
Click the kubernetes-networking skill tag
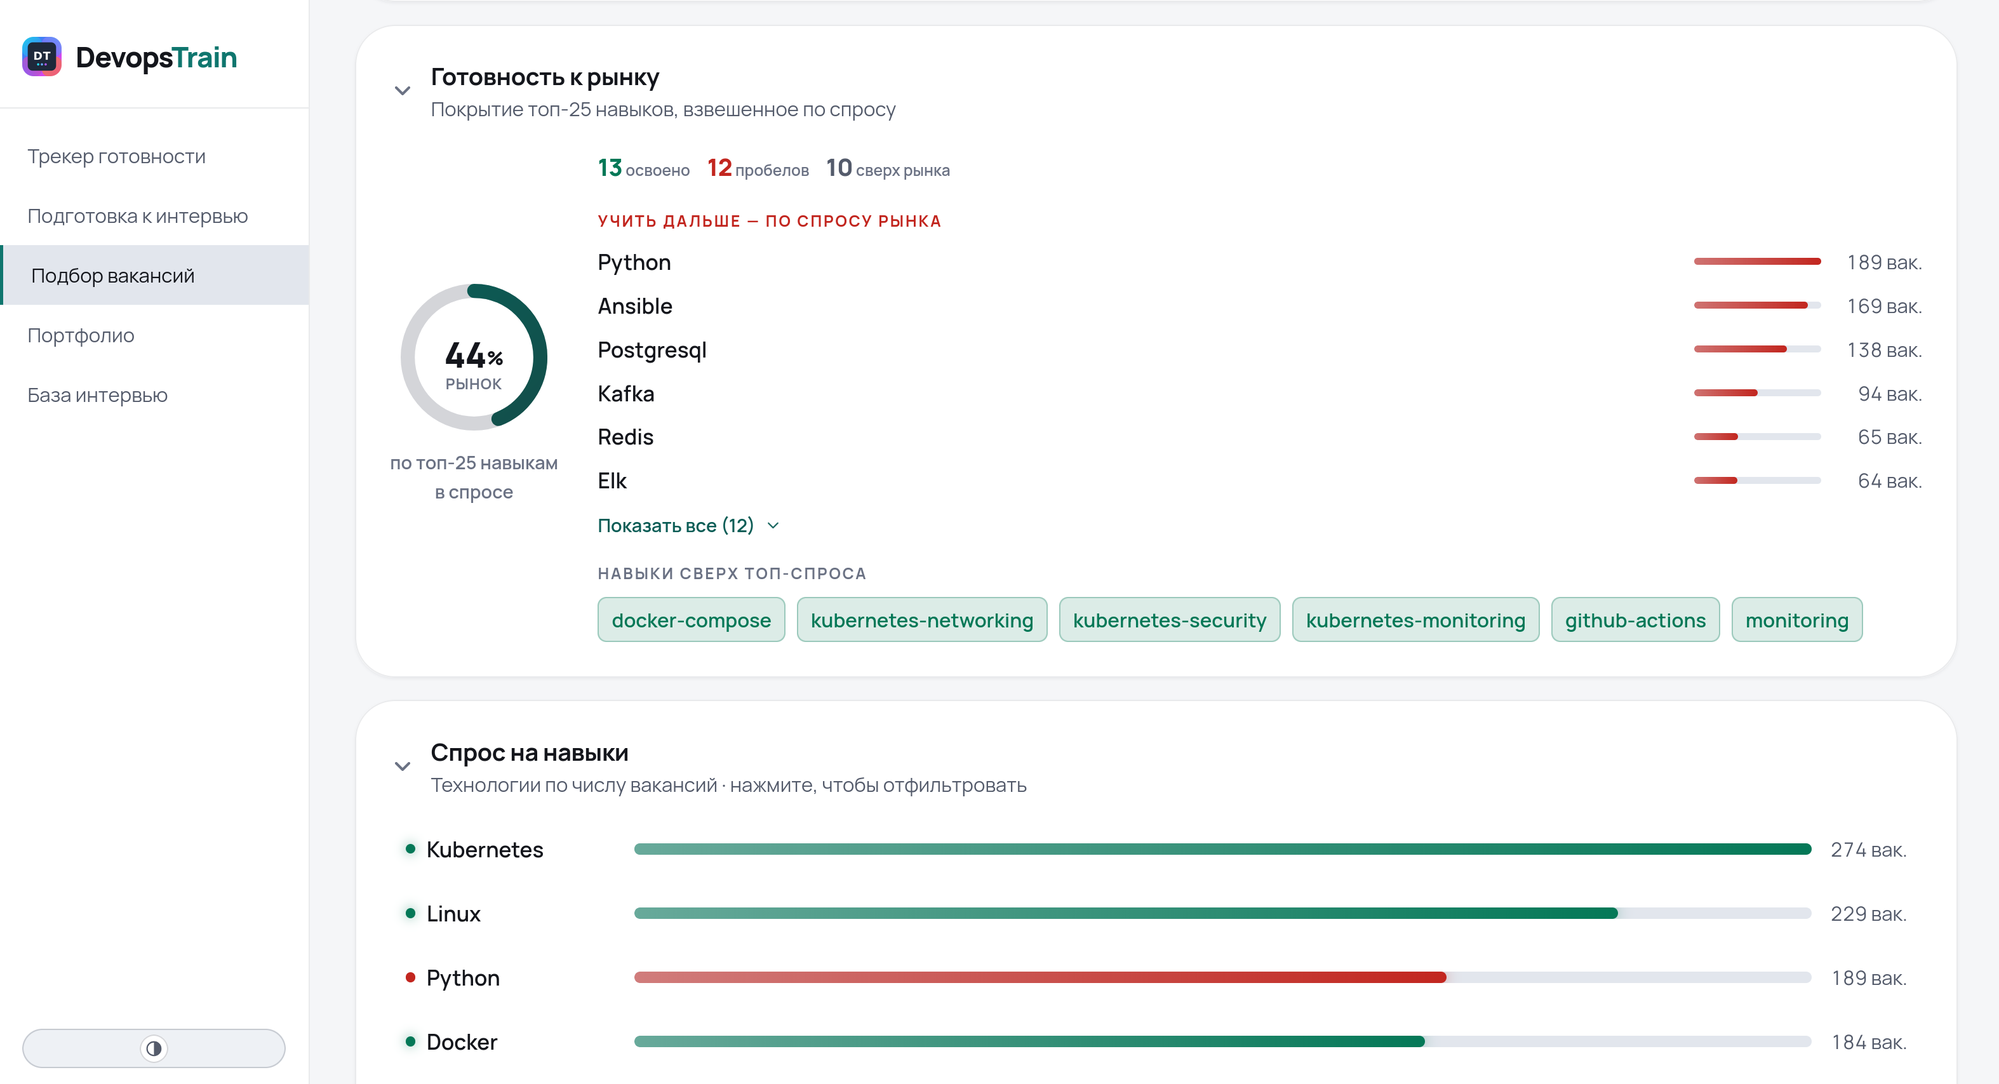922,620
